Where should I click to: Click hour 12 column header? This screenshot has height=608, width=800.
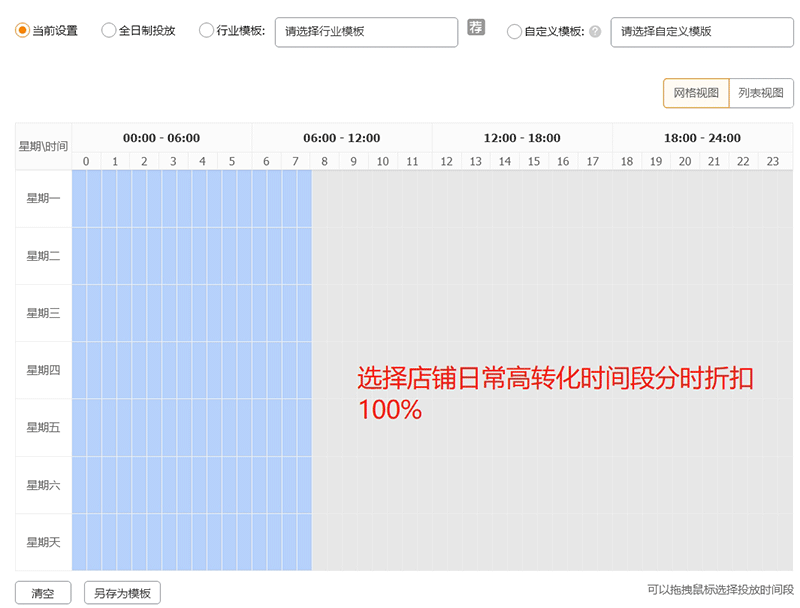(446, 161)
